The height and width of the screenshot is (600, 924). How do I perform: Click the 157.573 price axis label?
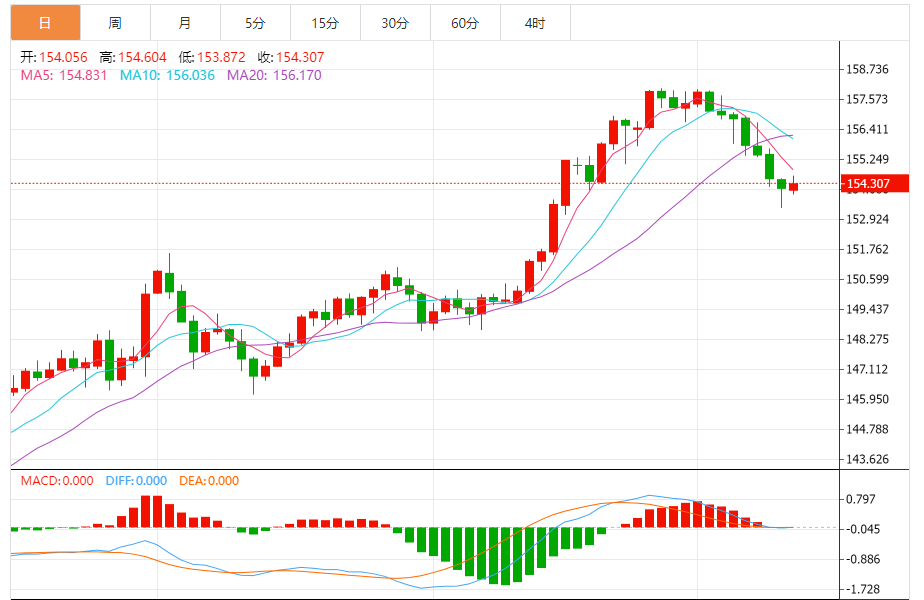pos(867,99)
